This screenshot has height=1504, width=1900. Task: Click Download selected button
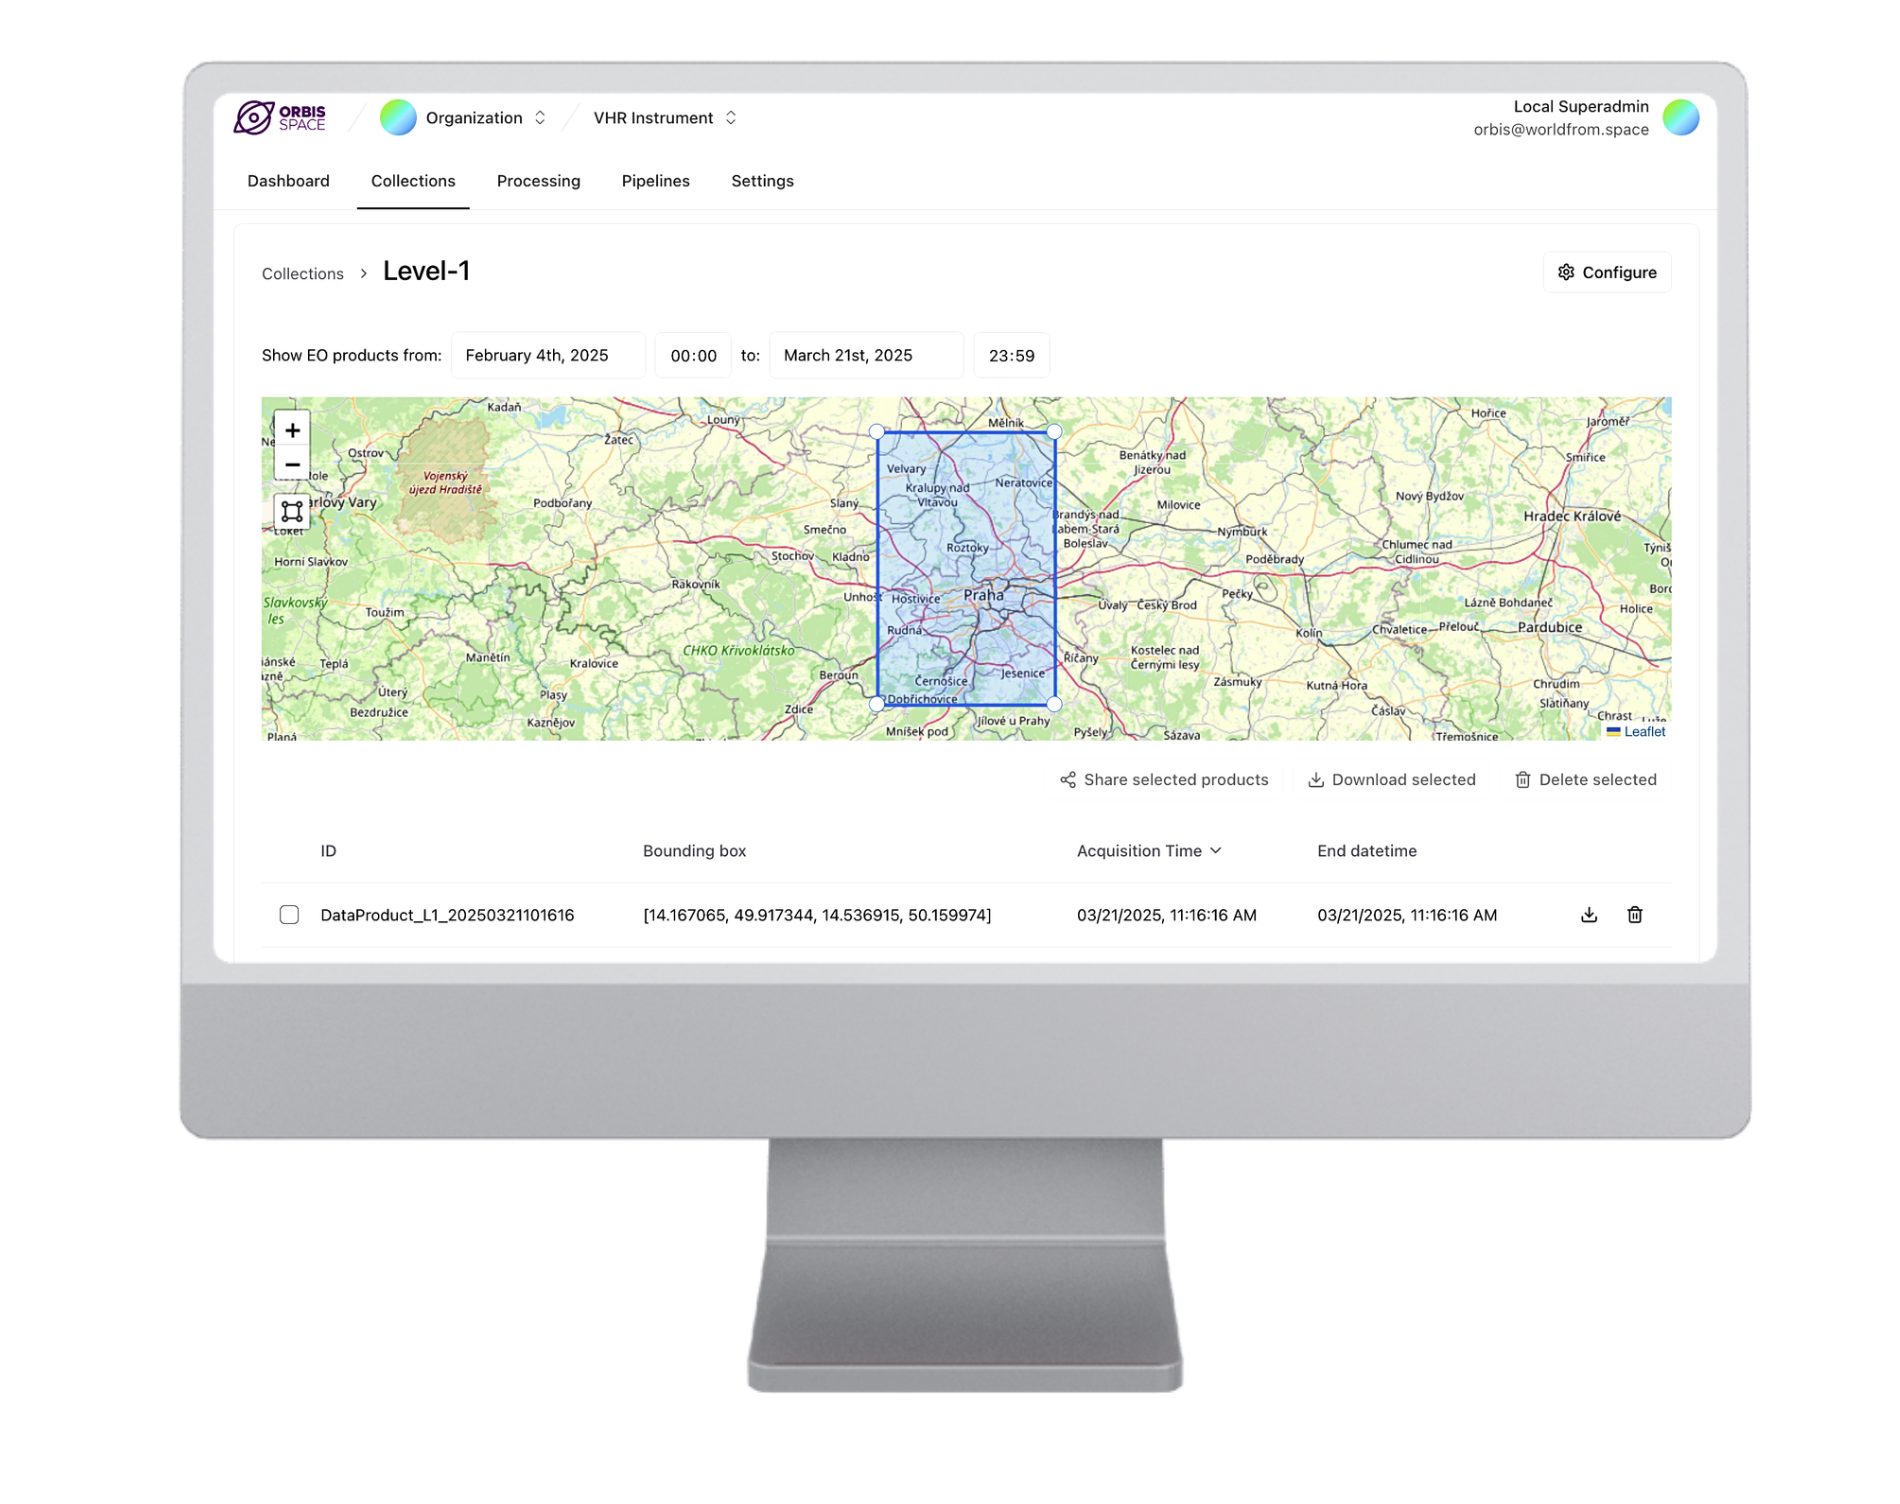point(1391,780)
